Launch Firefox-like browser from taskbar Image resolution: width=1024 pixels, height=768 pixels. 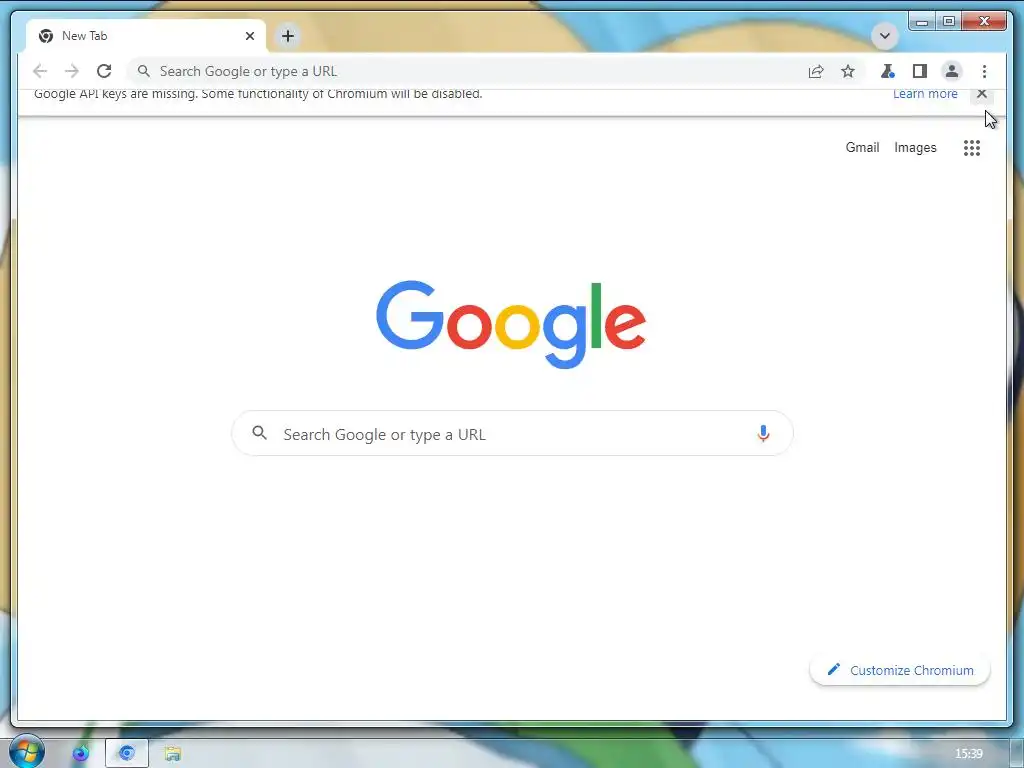(80, 754)
